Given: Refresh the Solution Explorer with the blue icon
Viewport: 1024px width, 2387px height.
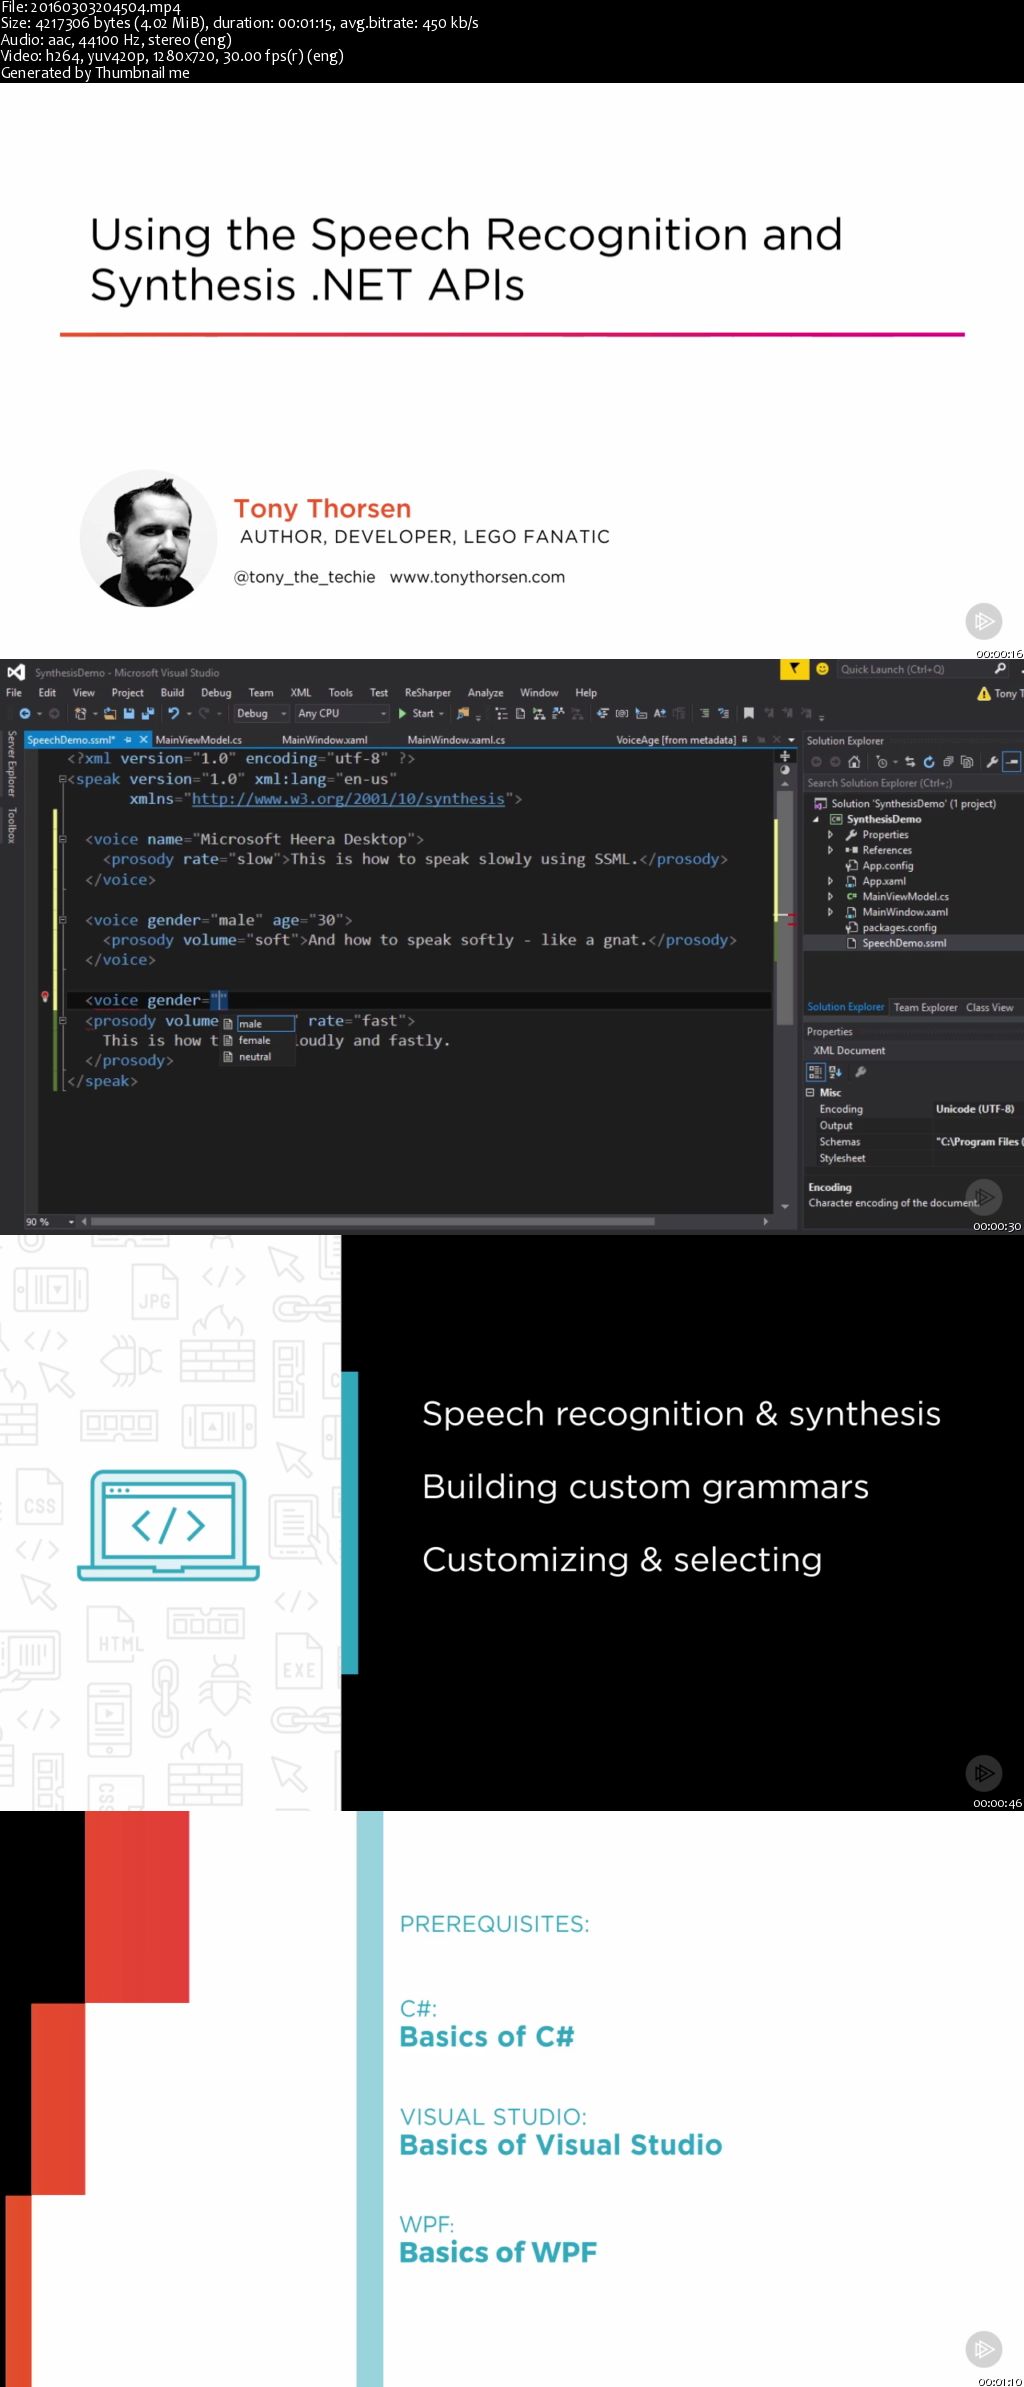Looking at the screenshot, I should point(929,762).
